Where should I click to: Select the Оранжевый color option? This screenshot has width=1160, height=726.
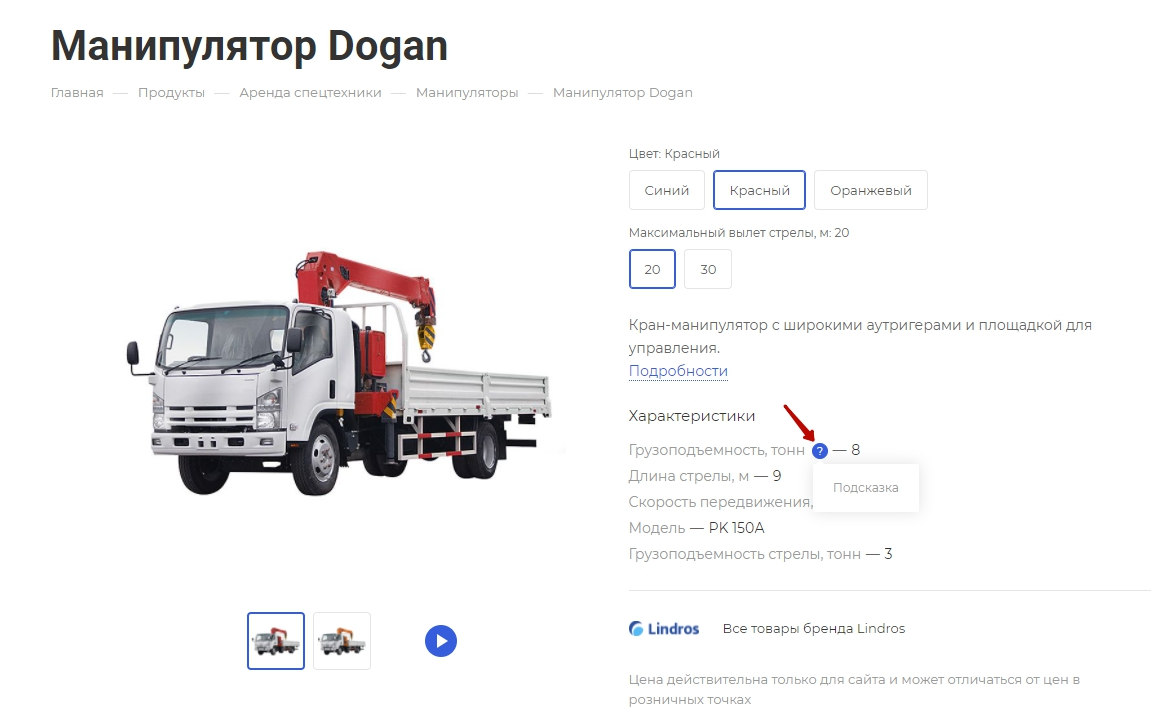(870, 190)
